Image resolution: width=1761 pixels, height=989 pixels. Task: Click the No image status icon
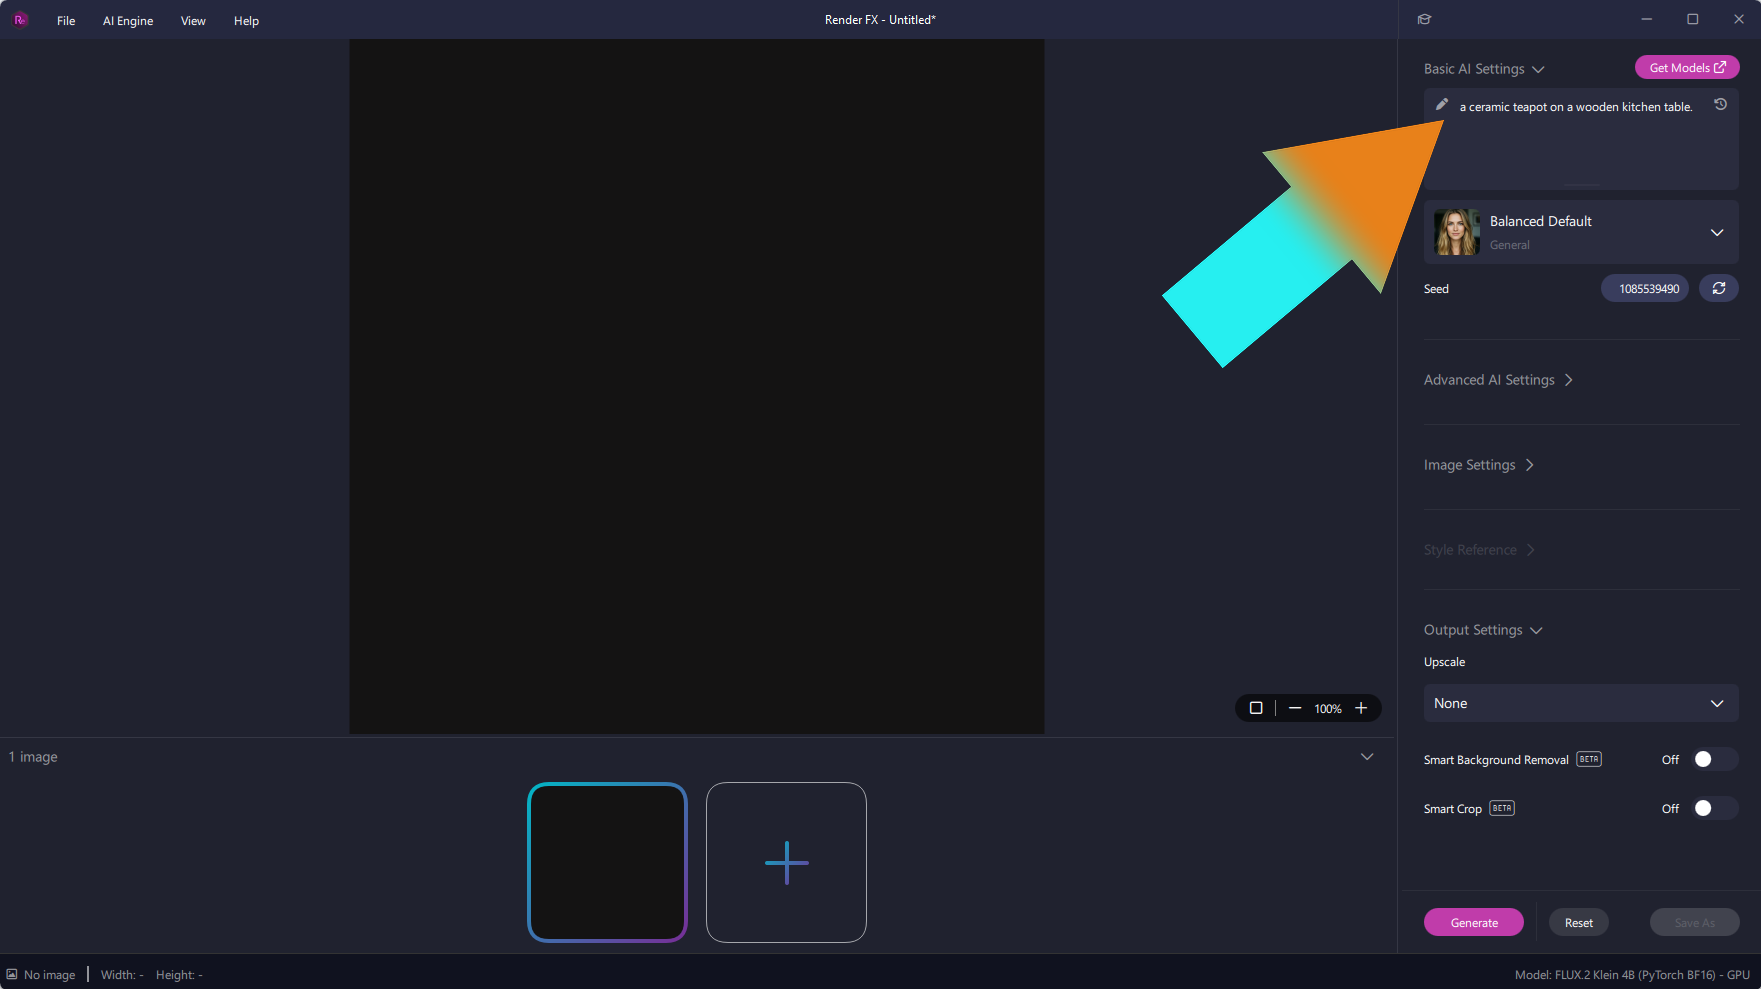(12, 974)
